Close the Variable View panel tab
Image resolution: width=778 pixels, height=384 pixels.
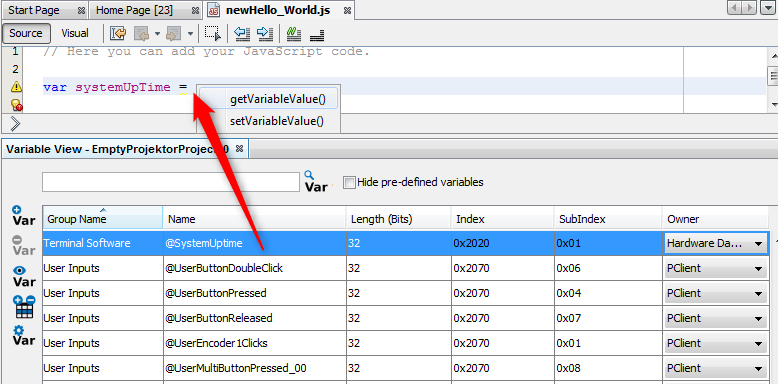tap(239, 149)
